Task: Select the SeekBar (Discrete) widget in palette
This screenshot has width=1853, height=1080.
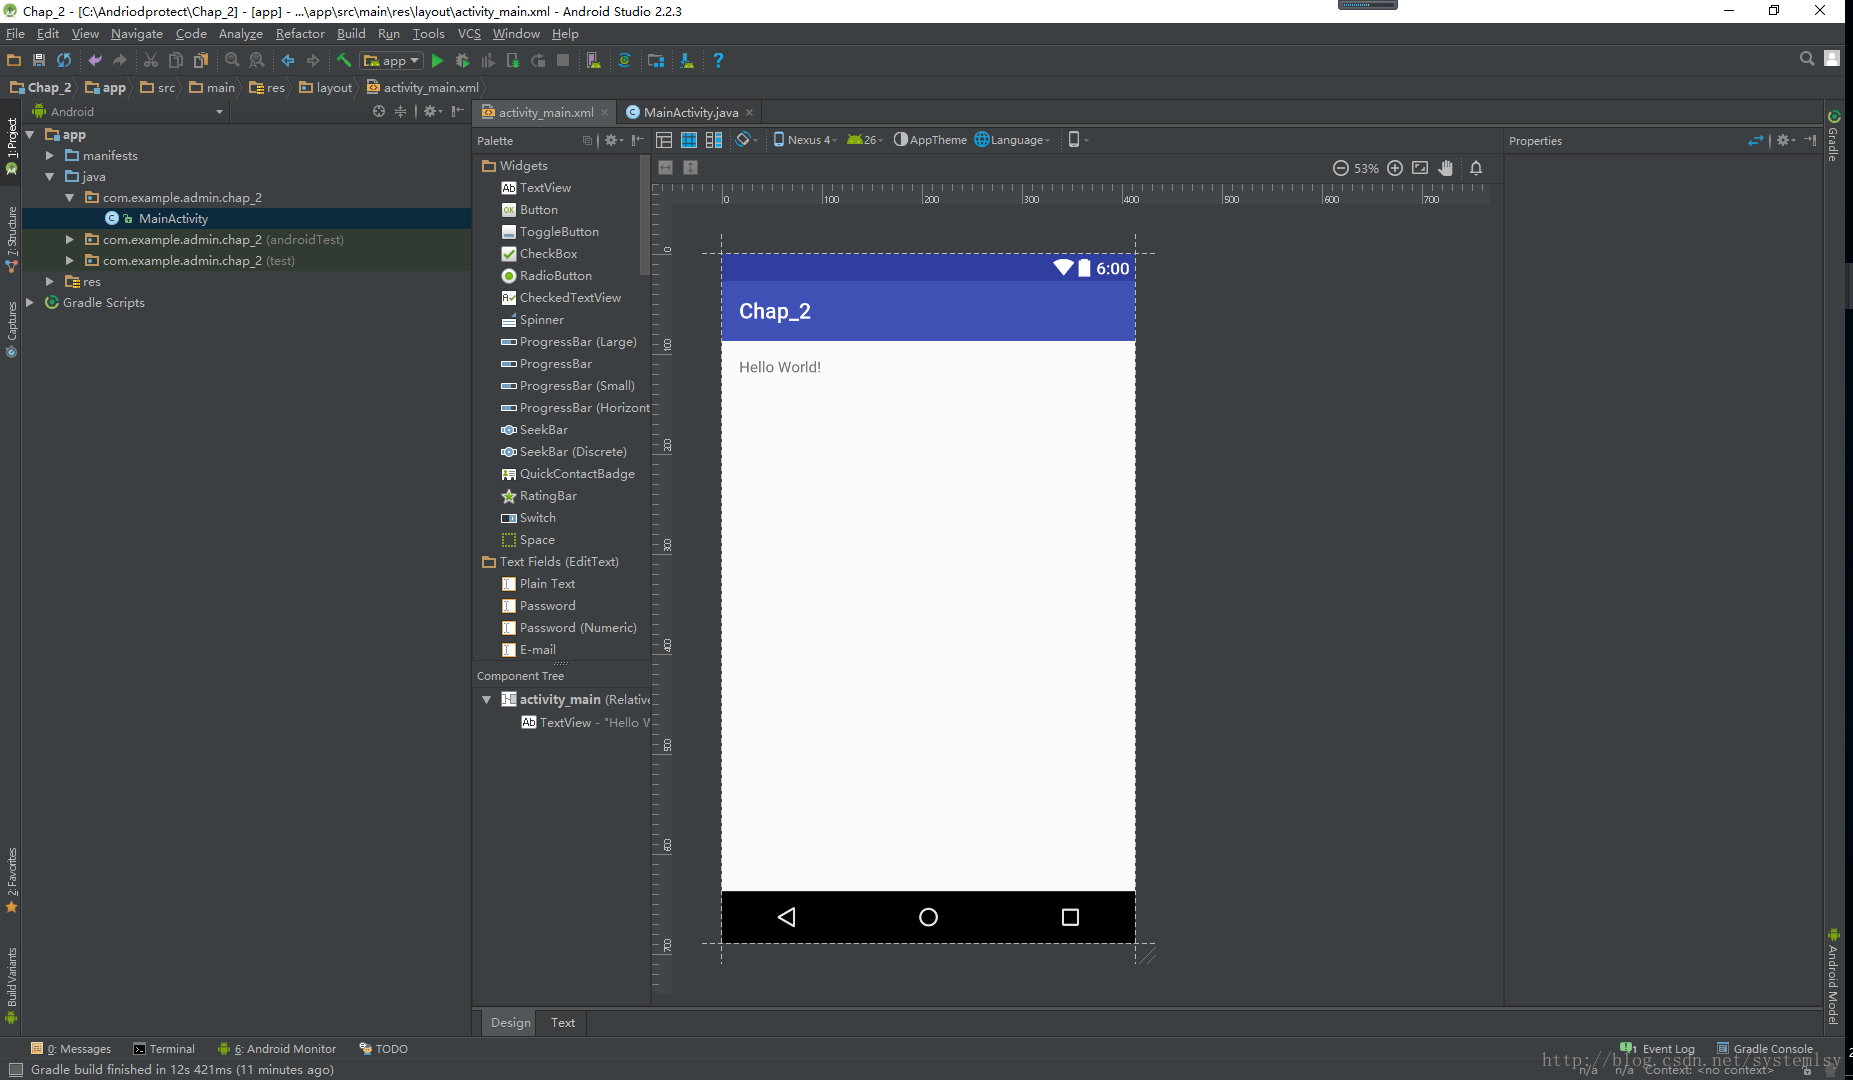Action: point(573,452)
